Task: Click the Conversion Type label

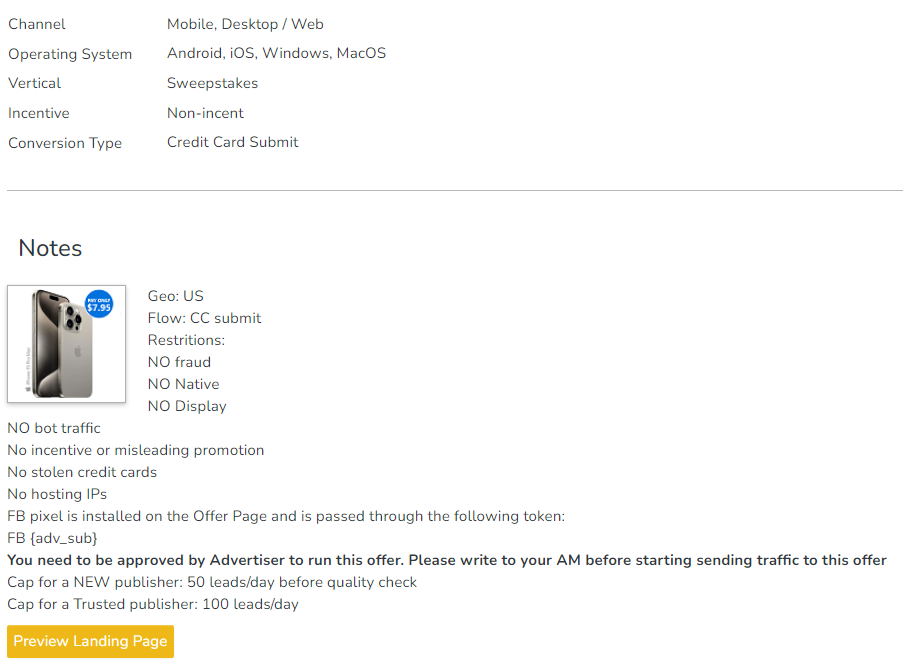Action: 65,143
